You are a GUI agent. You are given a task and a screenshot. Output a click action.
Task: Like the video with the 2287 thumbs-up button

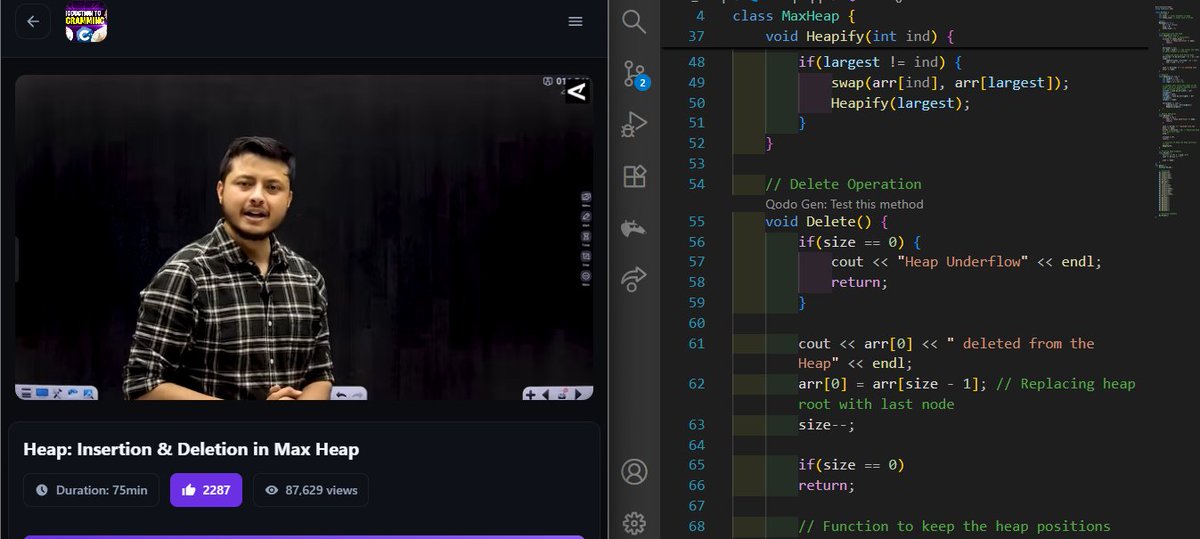[x=206, y=490]
